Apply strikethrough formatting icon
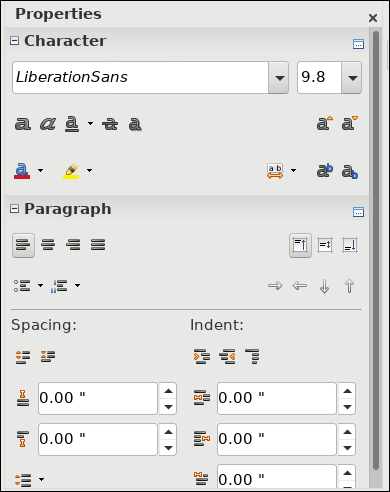This screenshot has height=492, width=390. pos(110,124)
